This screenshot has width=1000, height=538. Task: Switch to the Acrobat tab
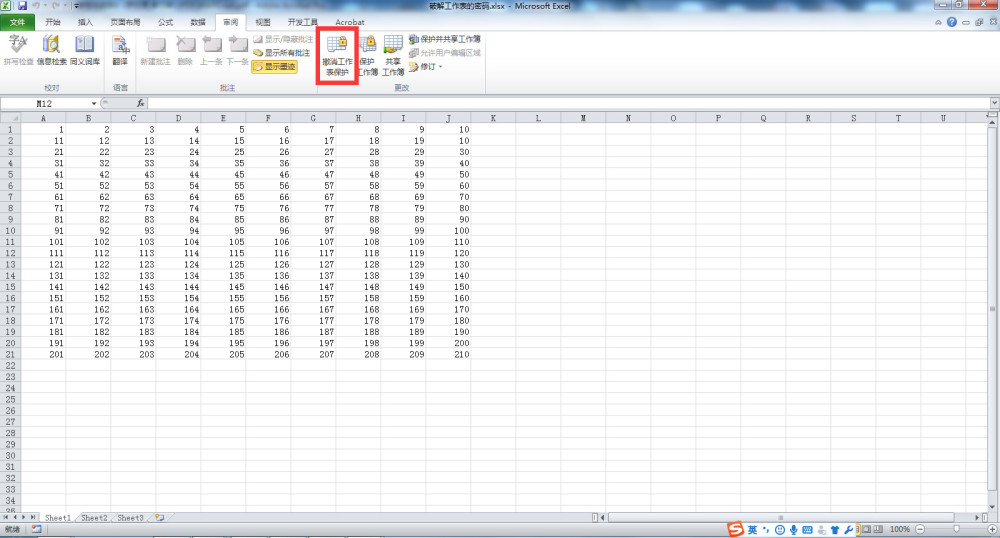point(349,22)
